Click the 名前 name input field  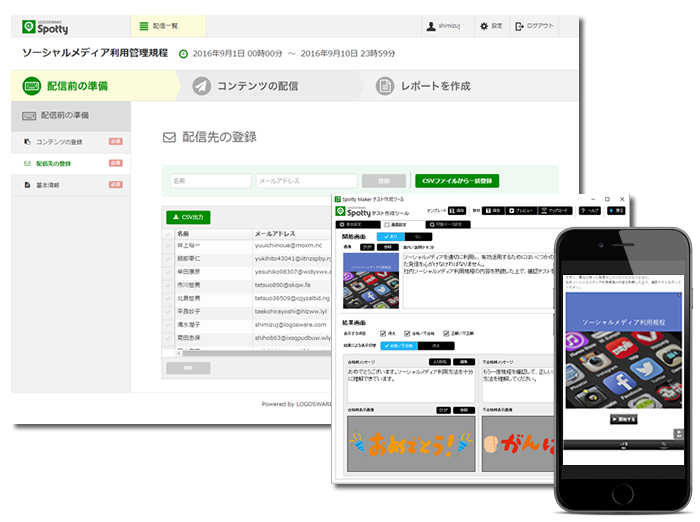click(x=210, y=181)
